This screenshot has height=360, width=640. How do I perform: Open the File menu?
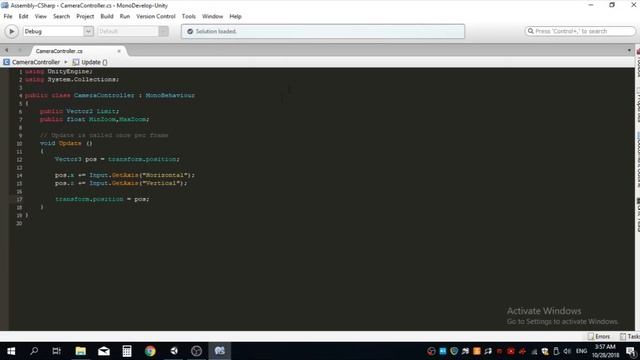pos(8,16)
